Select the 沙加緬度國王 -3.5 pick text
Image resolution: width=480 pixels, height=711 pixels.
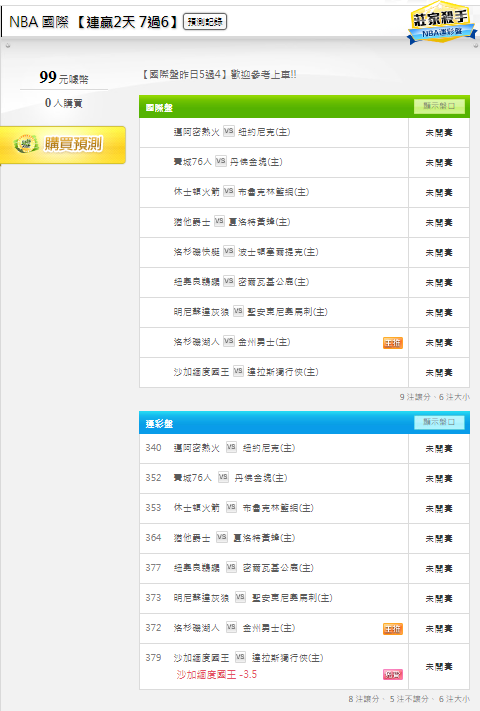tap(217, 675)
